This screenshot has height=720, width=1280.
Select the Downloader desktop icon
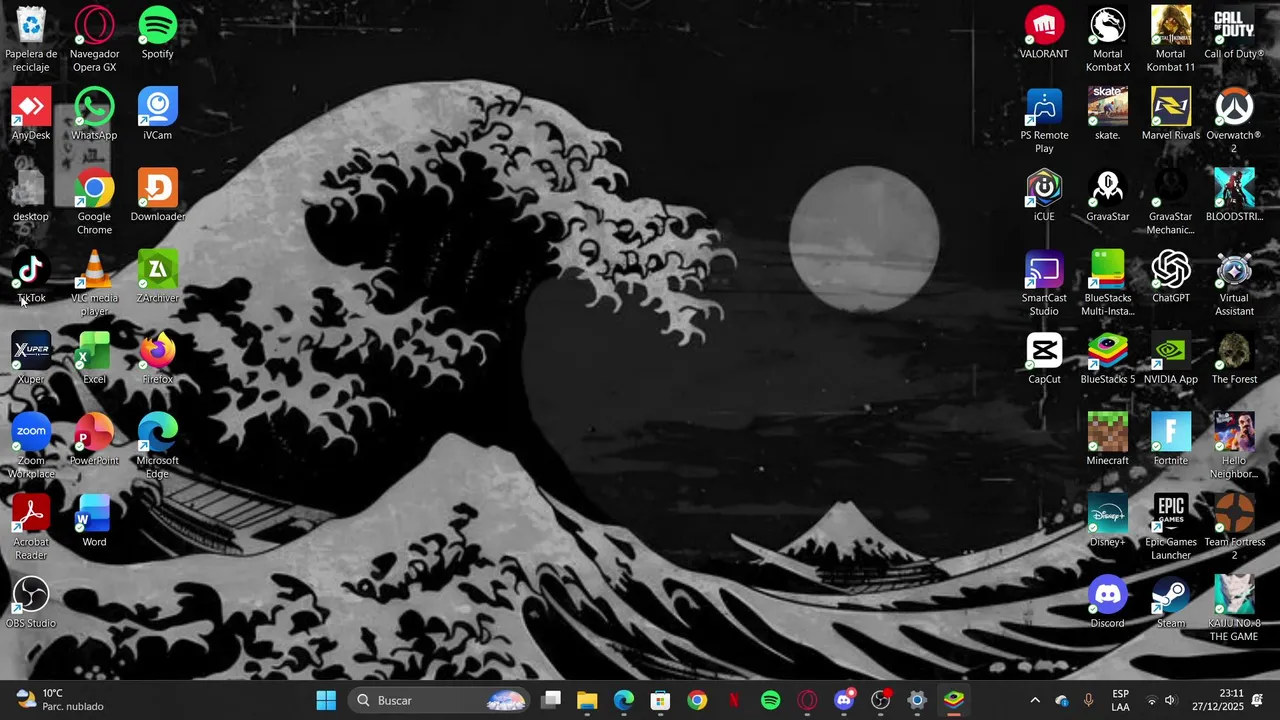pyautogui.click(x=158, y=196)
